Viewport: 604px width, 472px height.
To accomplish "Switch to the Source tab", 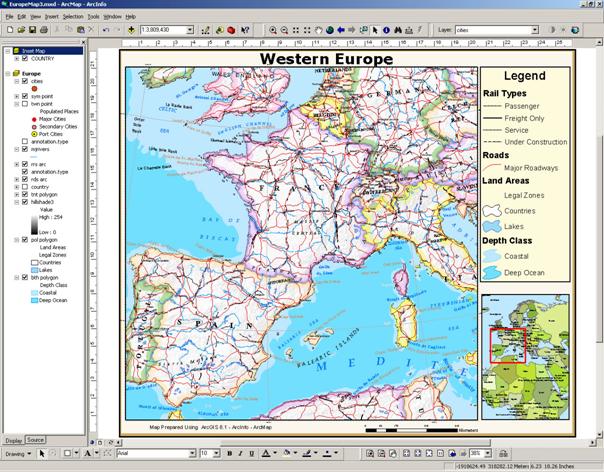I will tap(35, 440).
